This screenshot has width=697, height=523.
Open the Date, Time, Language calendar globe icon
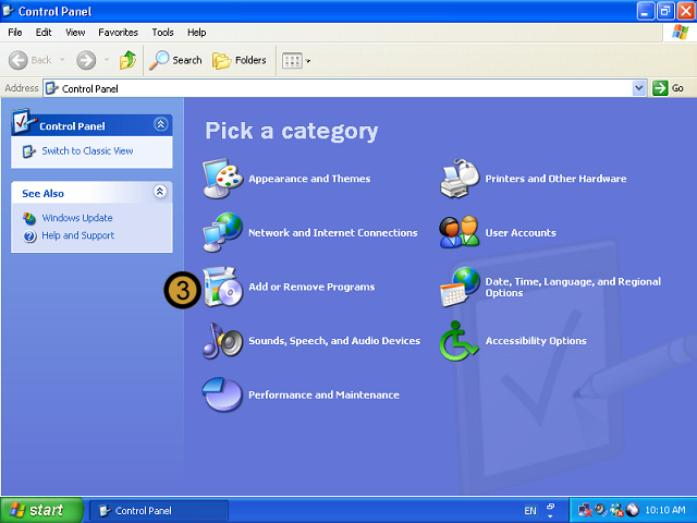460,287
